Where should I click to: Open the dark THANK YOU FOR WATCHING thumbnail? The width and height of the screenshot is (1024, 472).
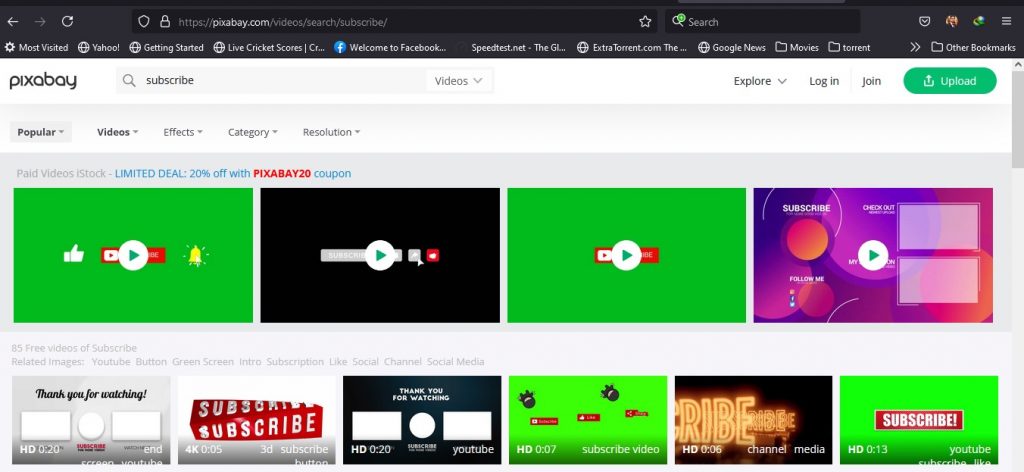[422, 420]
